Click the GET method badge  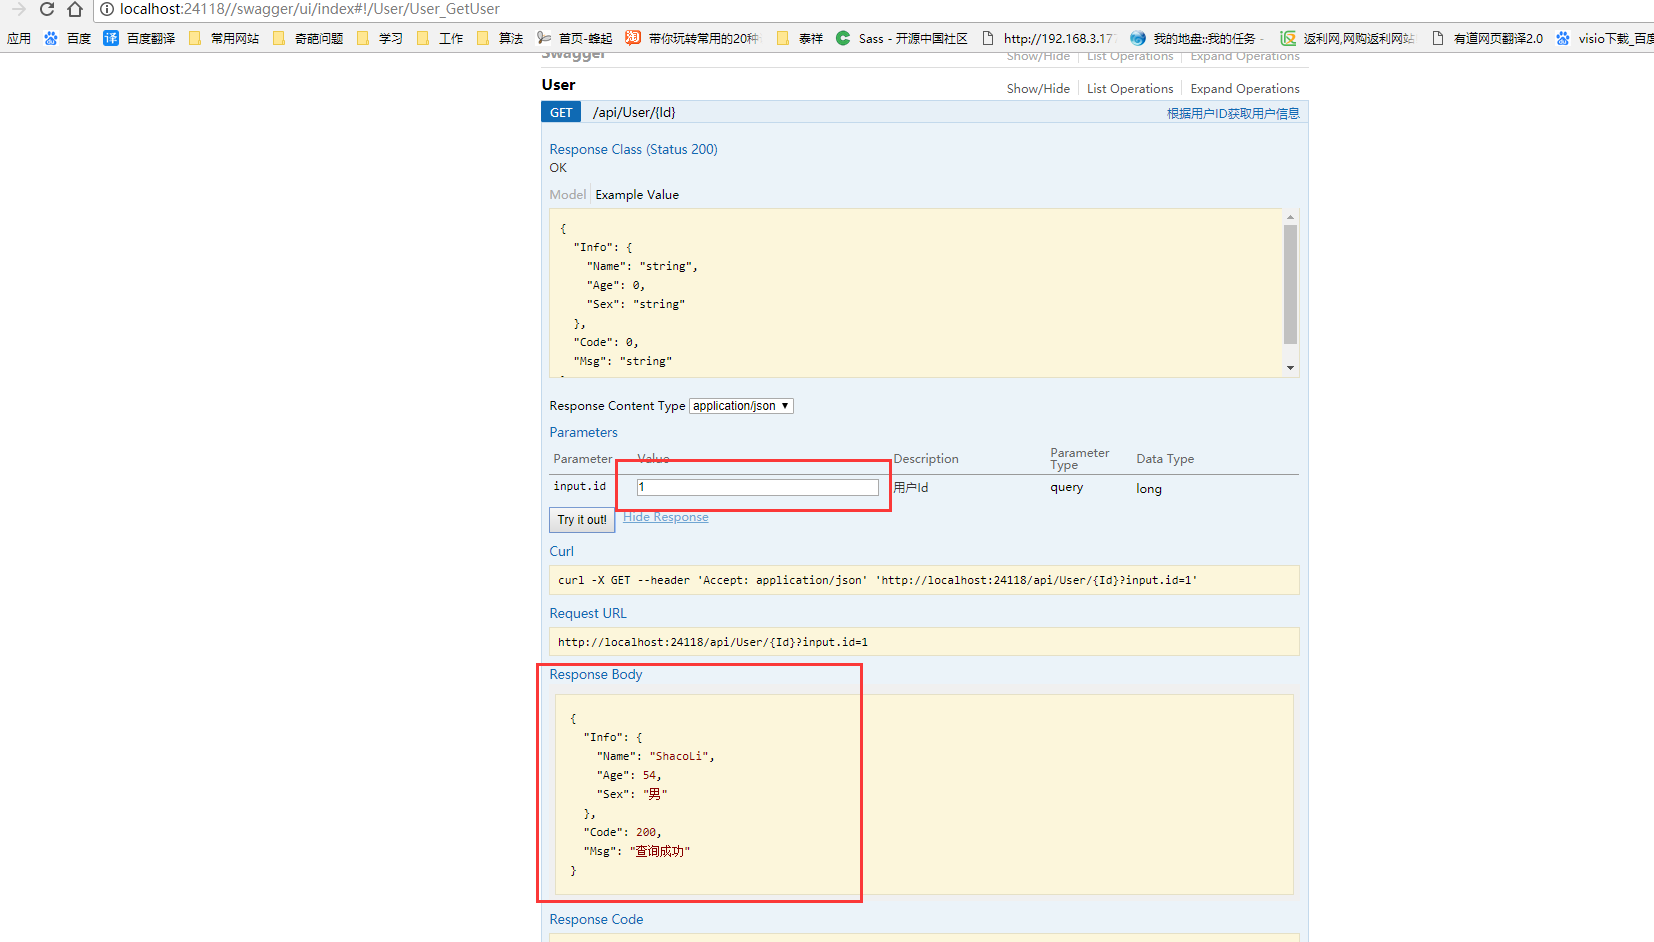point(561,113)
